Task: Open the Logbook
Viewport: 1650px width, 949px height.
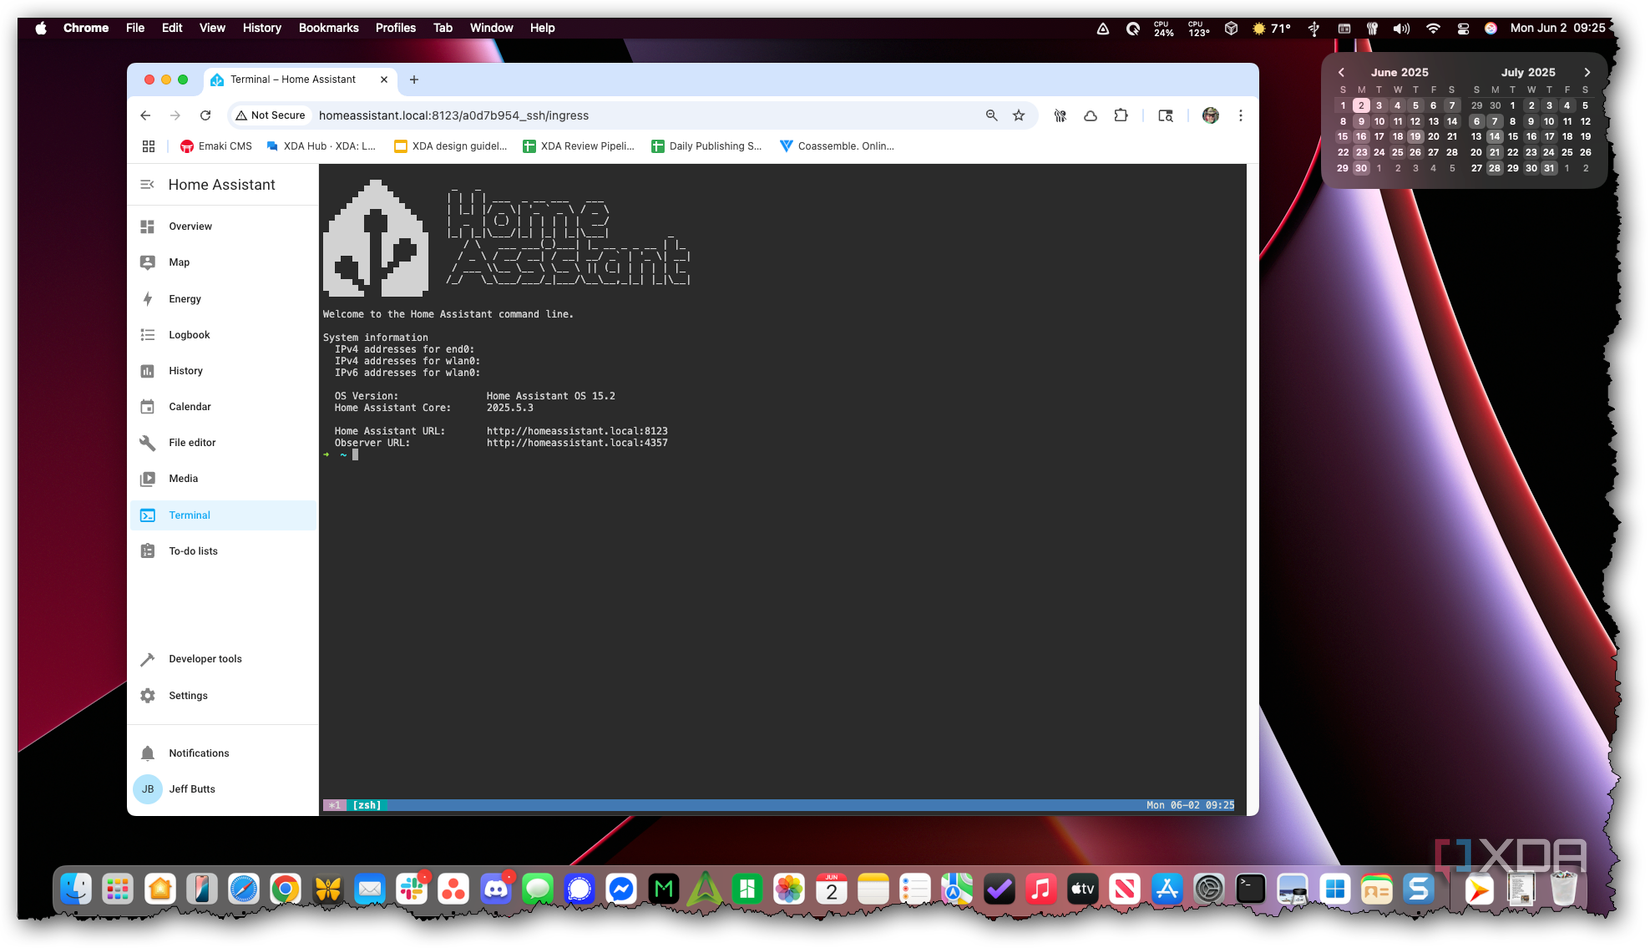Action: tap(189, 334)
